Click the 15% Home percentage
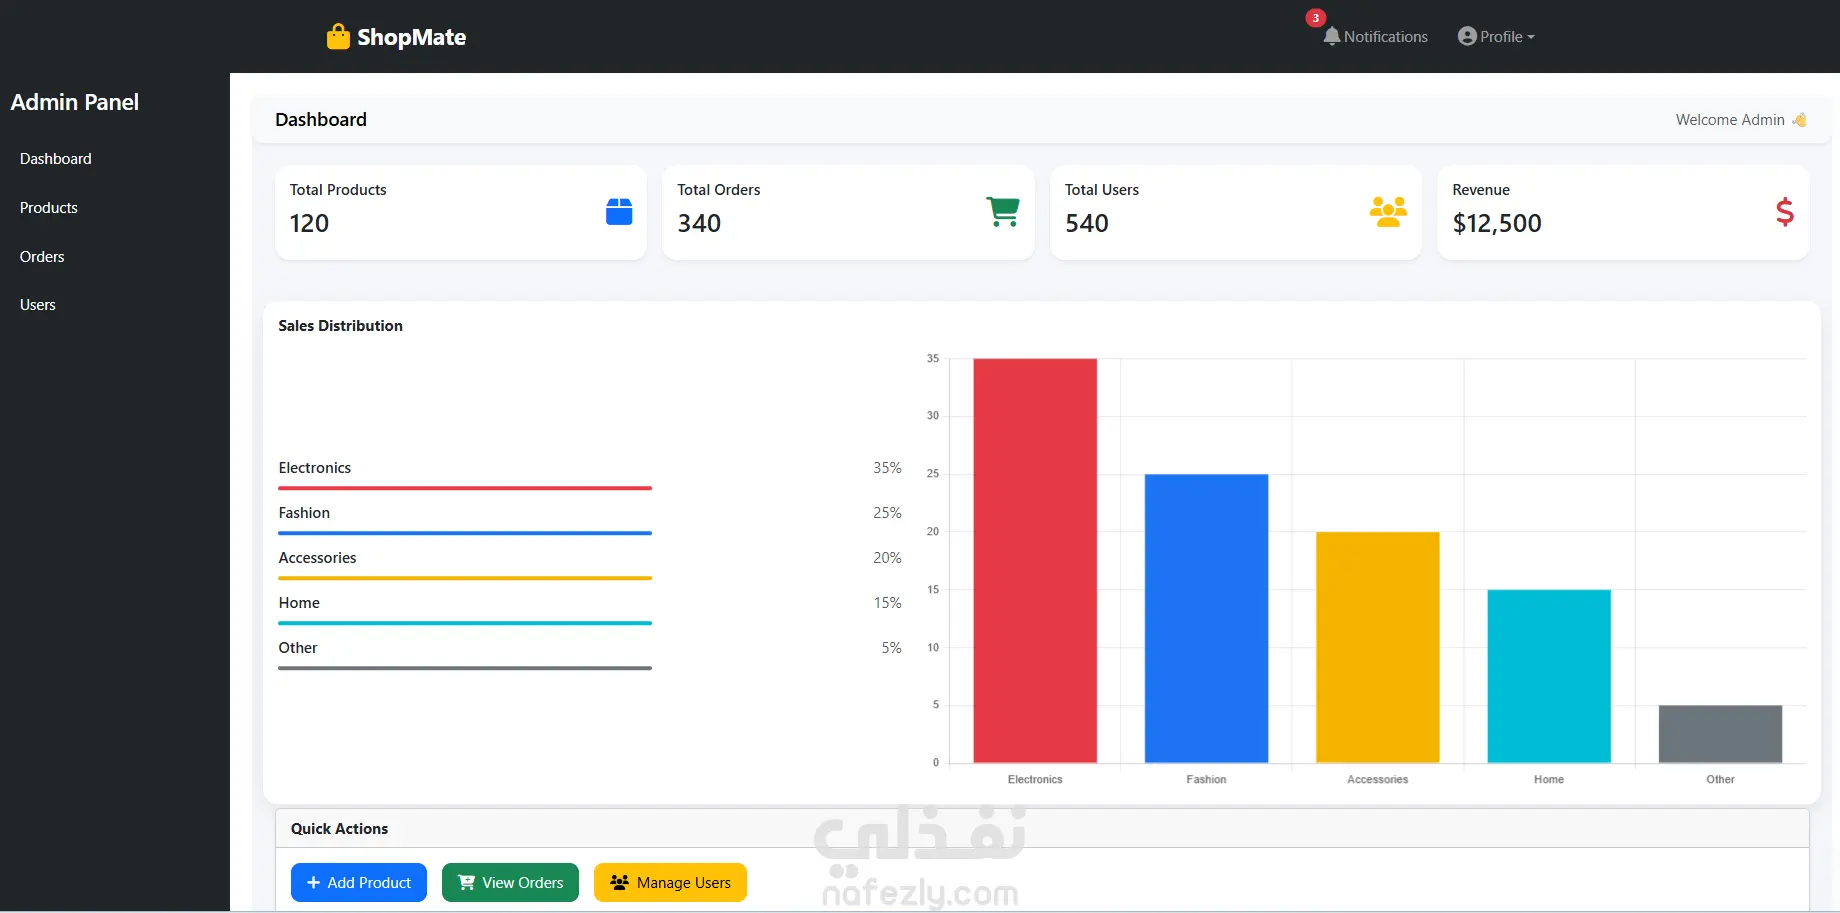The image size is (1840, 913). [887, 603]
